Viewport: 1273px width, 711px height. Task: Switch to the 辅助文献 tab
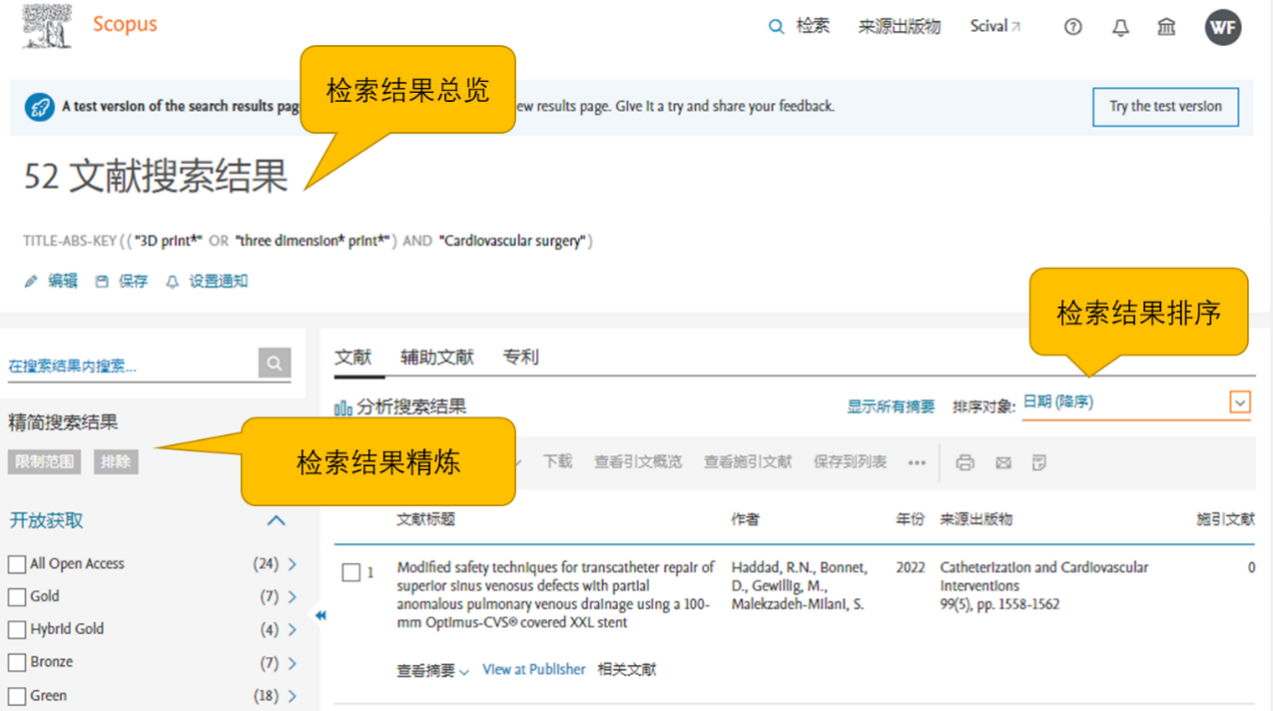(x=437, y=357)
